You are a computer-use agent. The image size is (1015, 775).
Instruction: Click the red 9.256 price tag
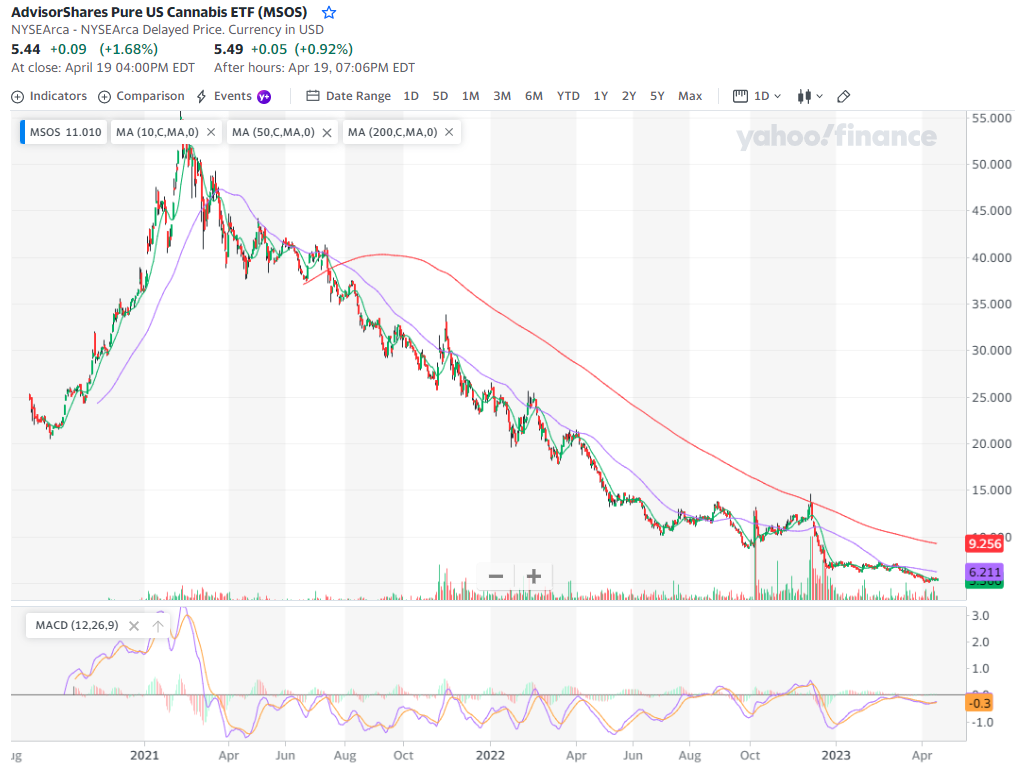tap(985, 543)
